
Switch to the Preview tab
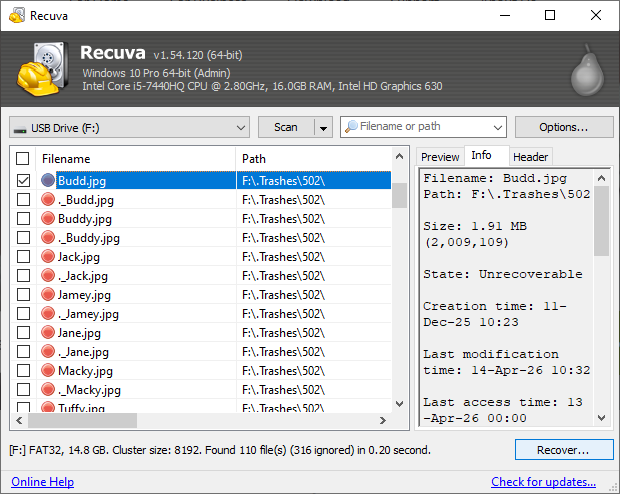[440, 157]
